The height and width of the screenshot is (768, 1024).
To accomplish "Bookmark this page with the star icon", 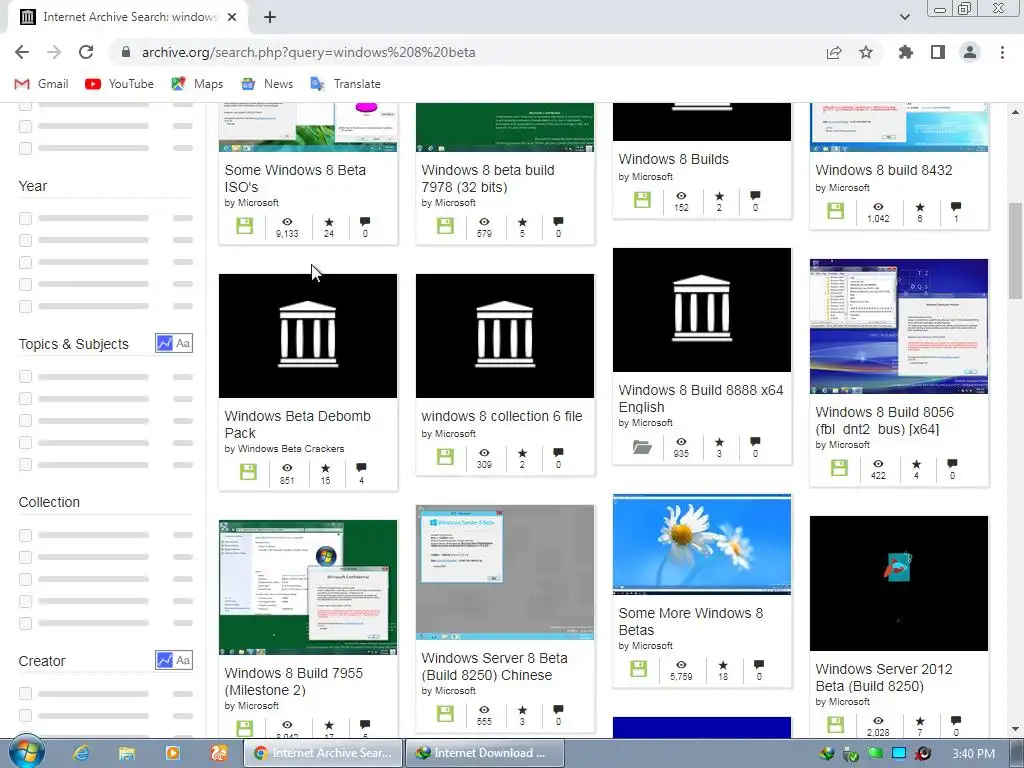I will point(866,52).
